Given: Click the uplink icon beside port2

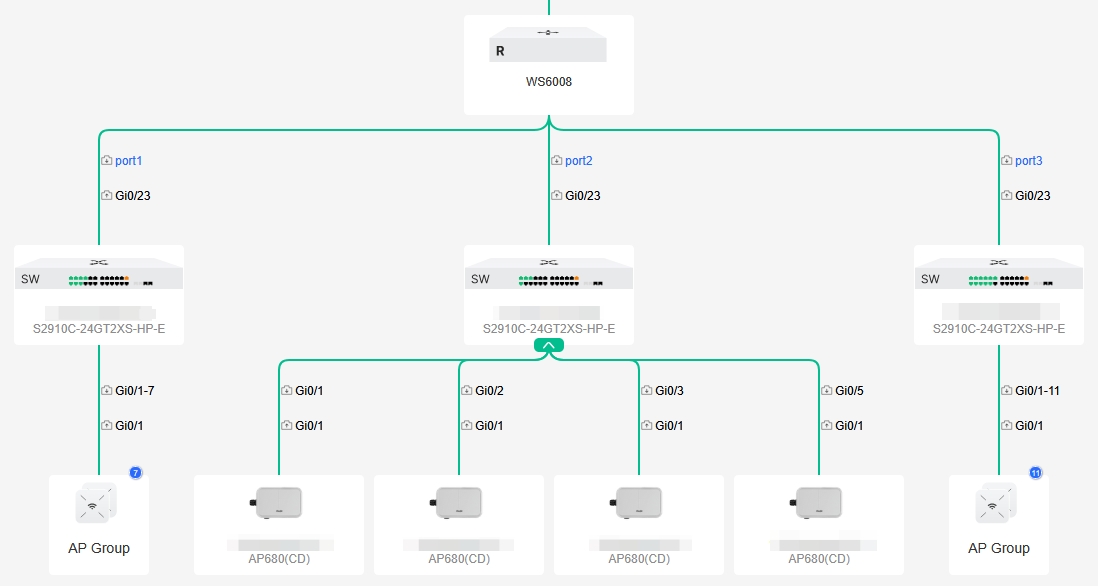Looking at the screenshot, I should [x=557, y=160].
